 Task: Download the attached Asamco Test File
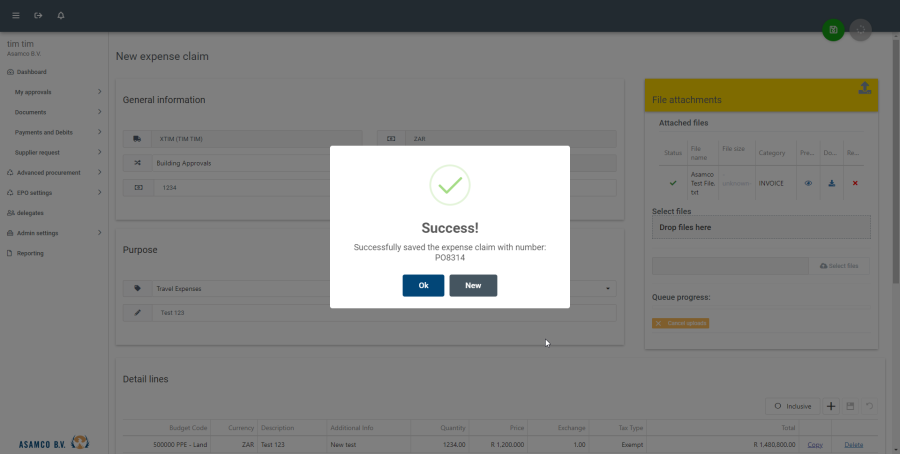click(831, 183)
